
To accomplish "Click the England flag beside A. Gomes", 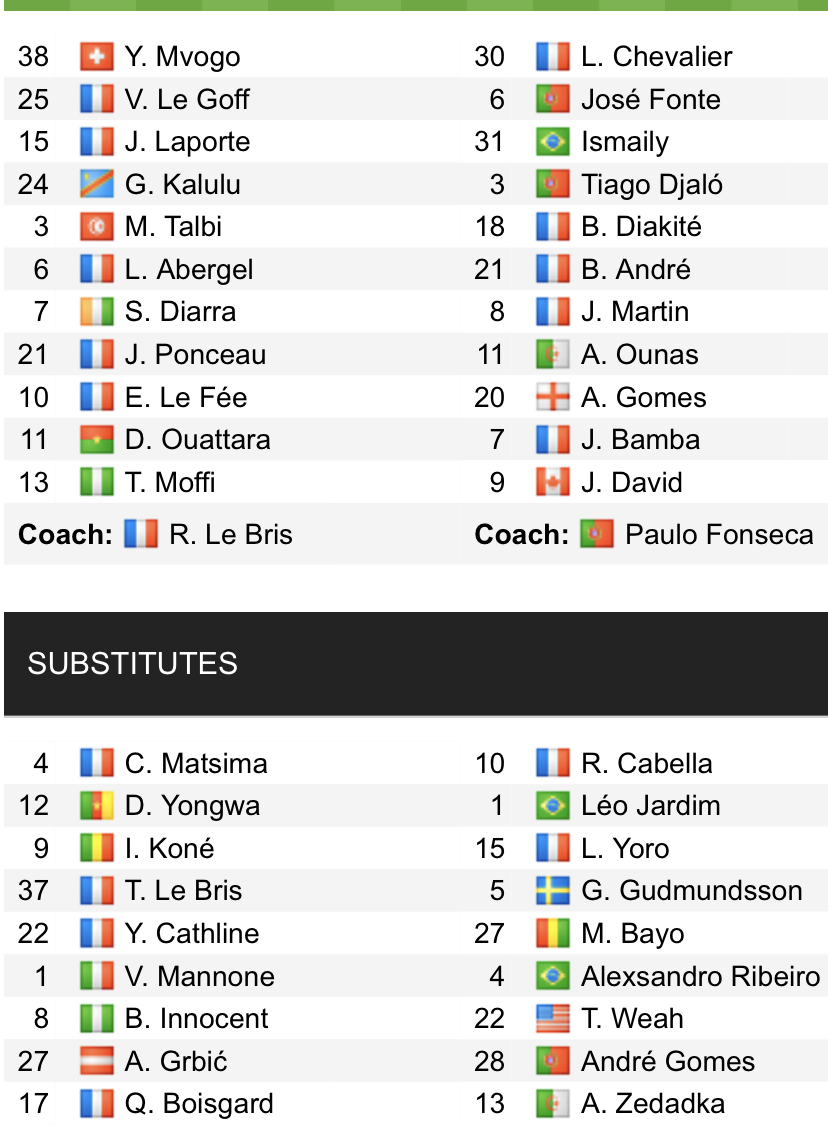I will coord(552,398).
